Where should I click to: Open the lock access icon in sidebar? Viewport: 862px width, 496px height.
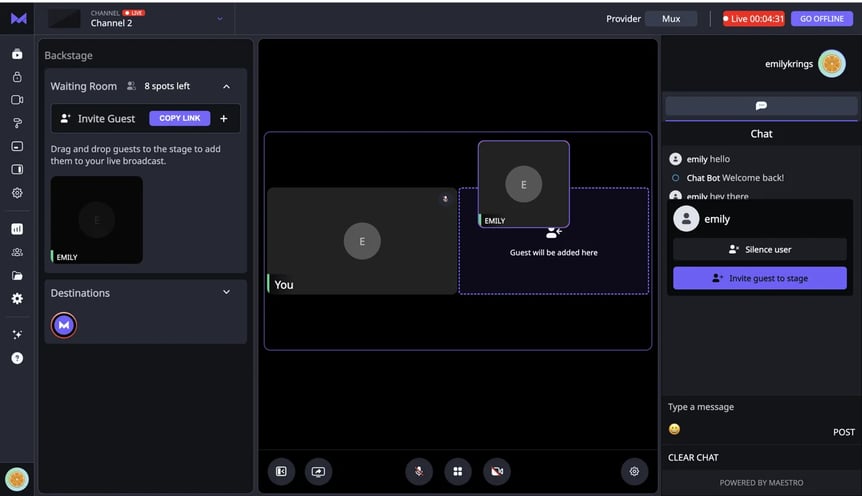(17, 77)
